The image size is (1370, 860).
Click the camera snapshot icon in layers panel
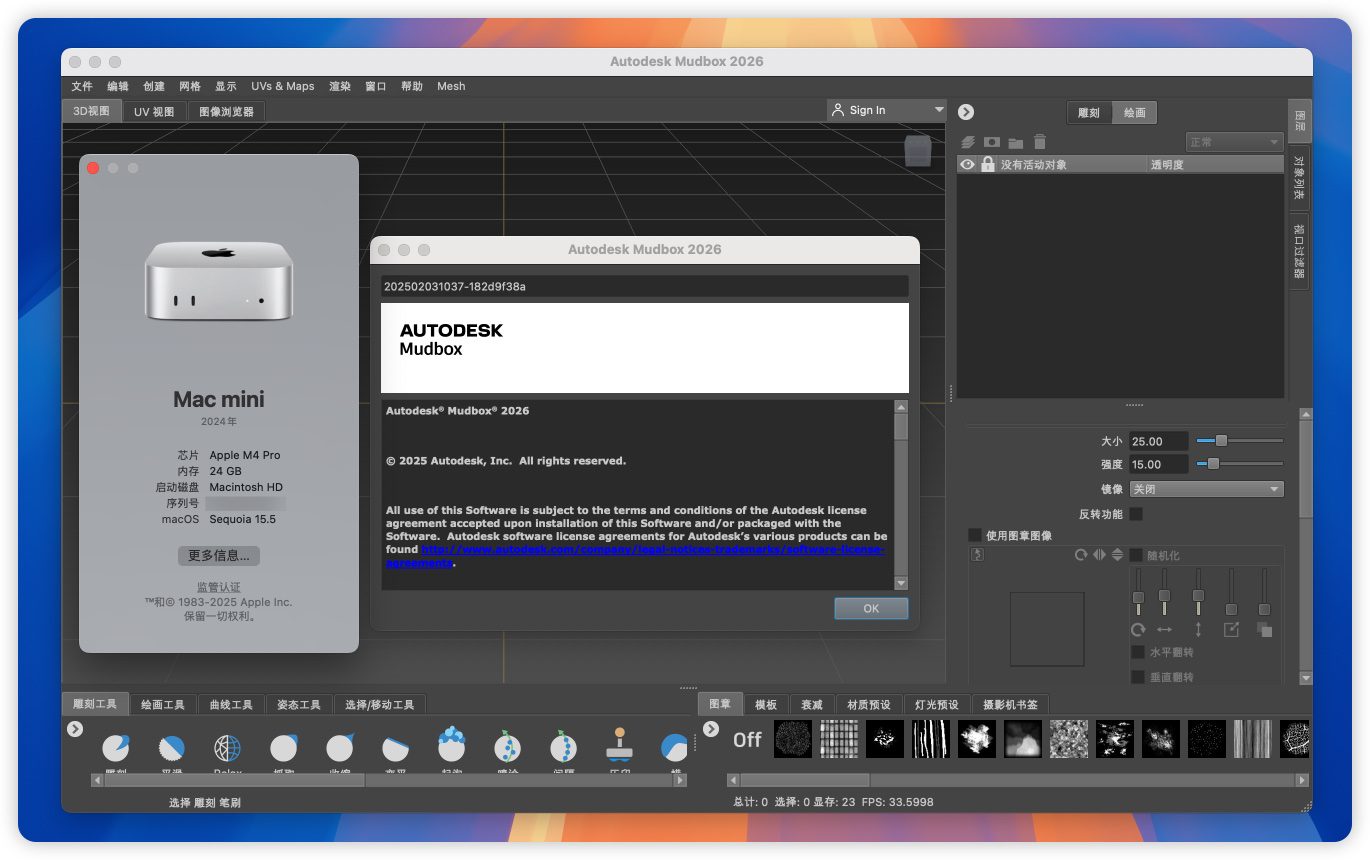[992, 143]
